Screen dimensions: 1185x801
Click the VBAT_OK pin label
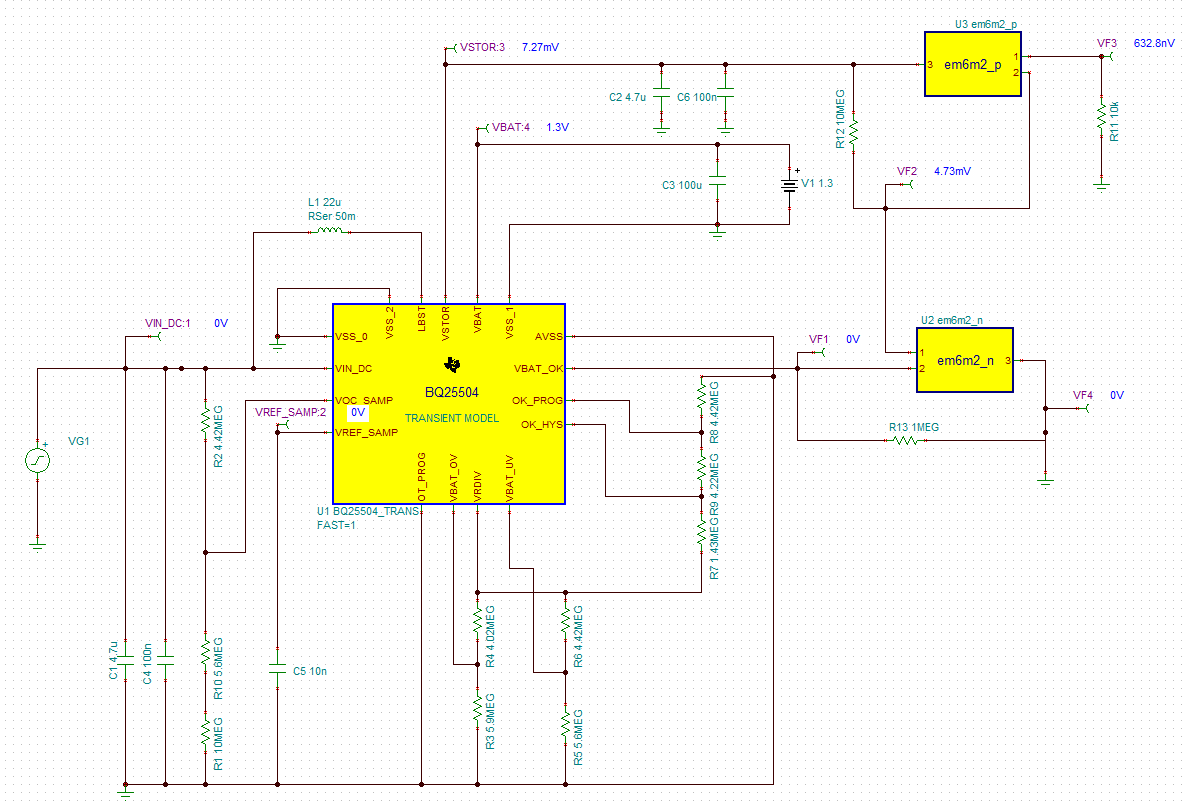pyautogui.click(x=538, y=369)
